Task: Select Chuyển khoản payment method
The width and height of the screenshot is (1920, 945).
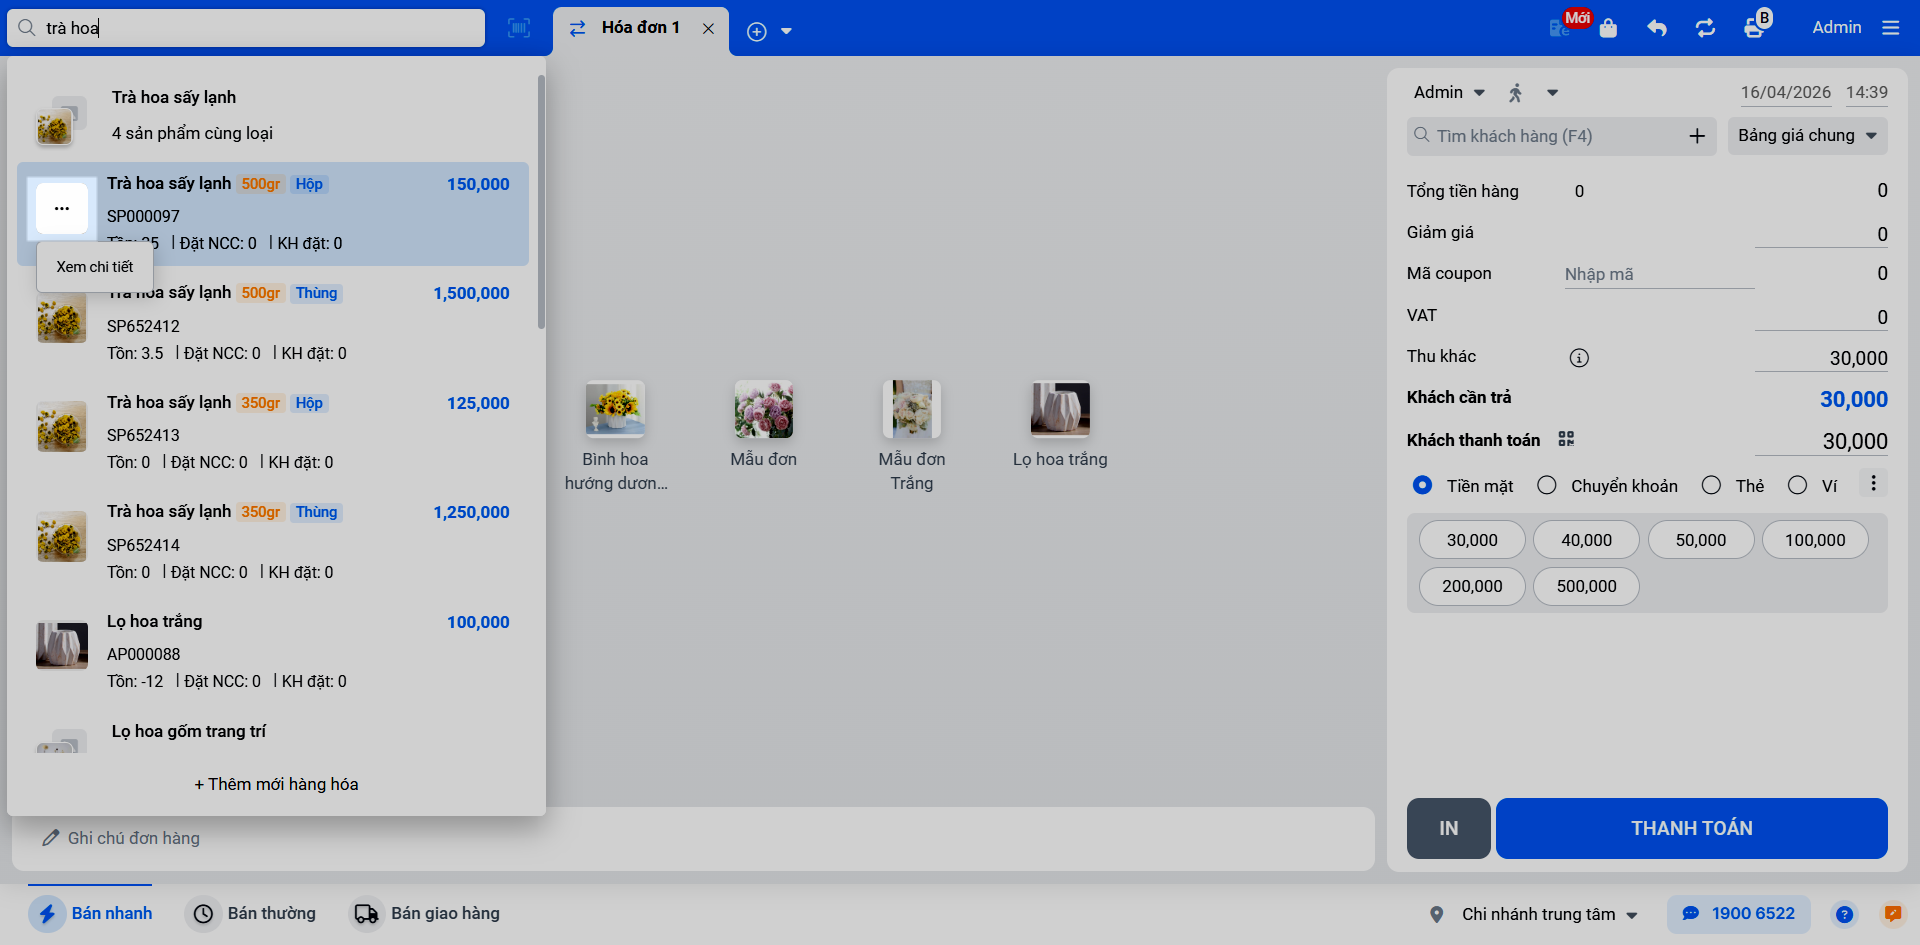Action: (x=1547, y=485)
